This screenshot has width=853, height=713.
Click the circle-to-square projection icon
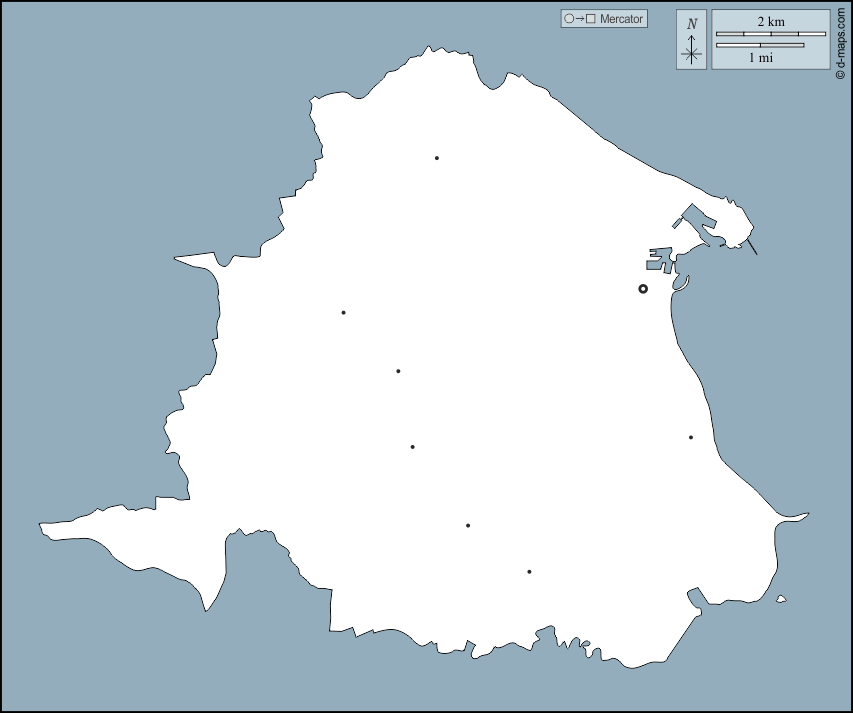581,19
